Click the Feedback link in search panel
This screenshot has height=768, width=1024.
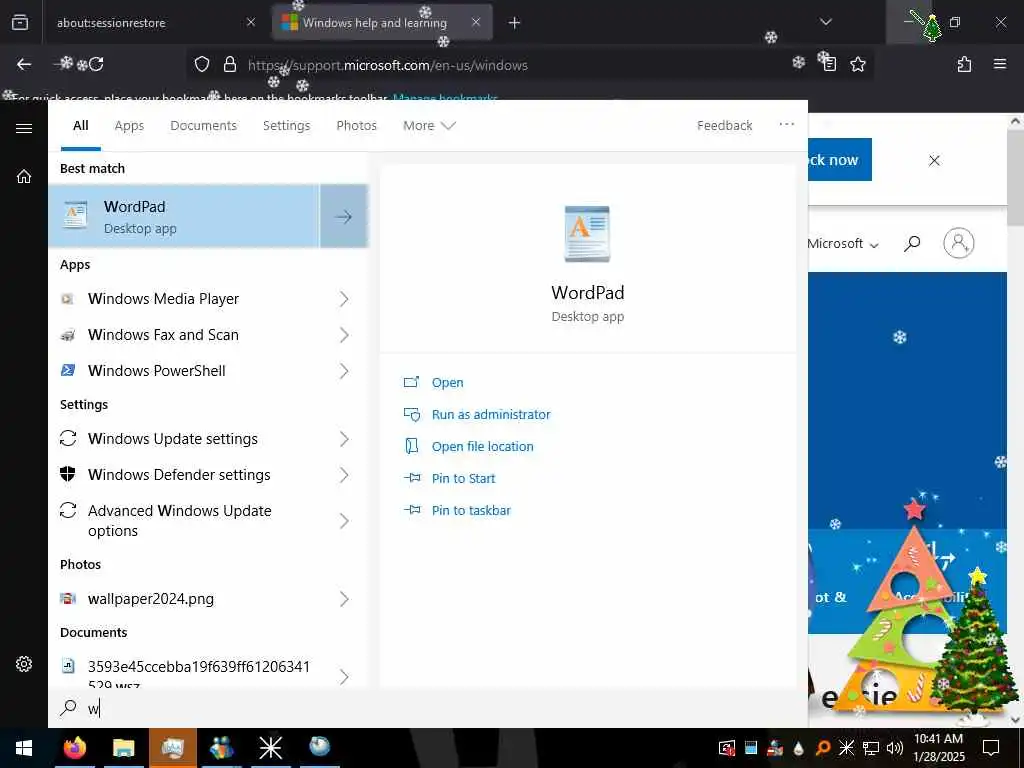point(724,125)
